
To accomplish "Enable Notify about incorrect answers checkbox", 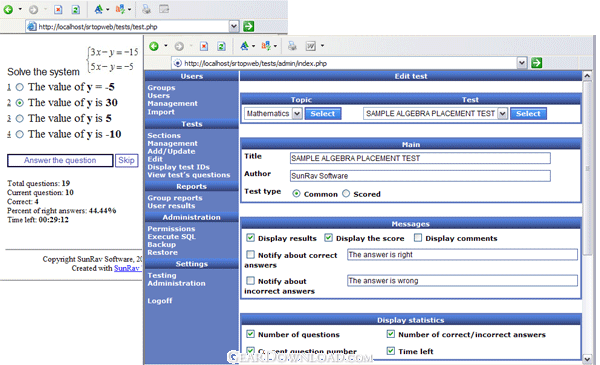I will click(250, 281).
